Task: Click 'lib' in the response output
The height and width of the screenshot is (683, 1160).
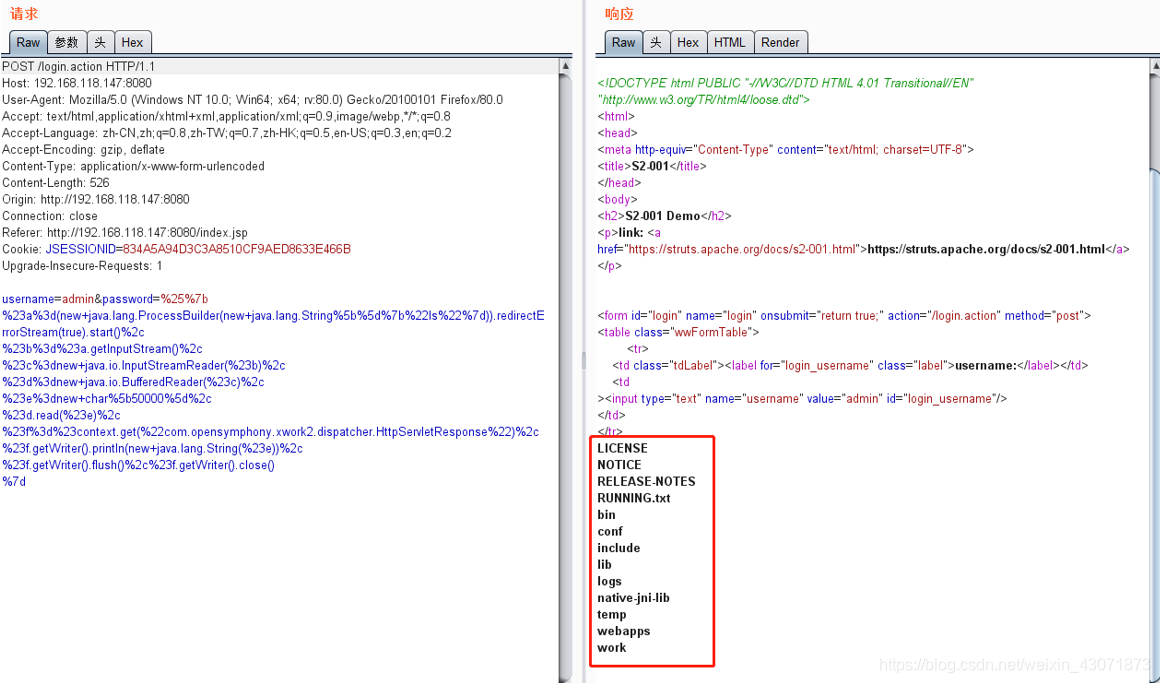Action: click(x=604, y=565)
